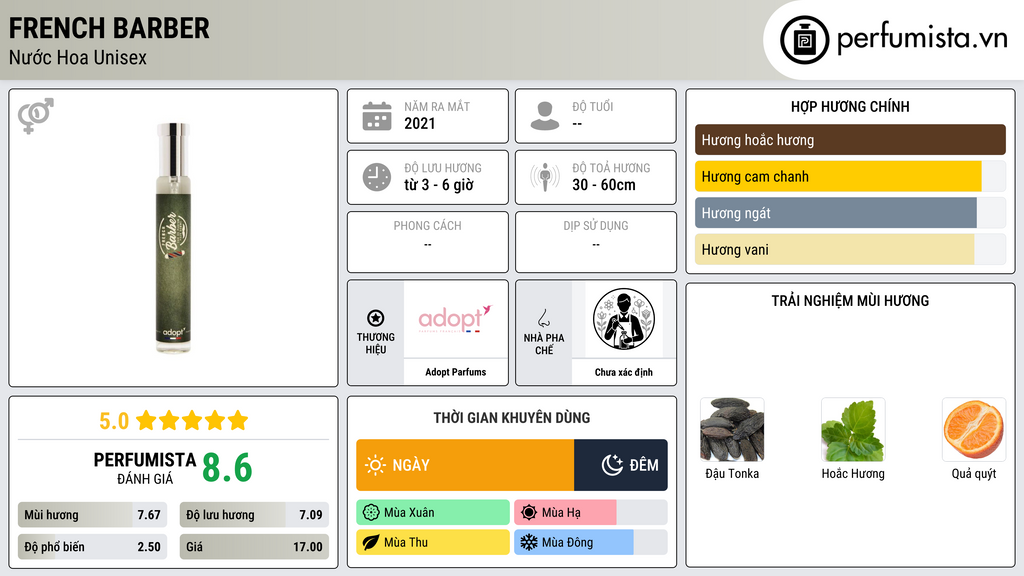Click the person icon beside Độ Tuổi
The width and height of the screenshot is (1024, 576).
tap(545, 116)
